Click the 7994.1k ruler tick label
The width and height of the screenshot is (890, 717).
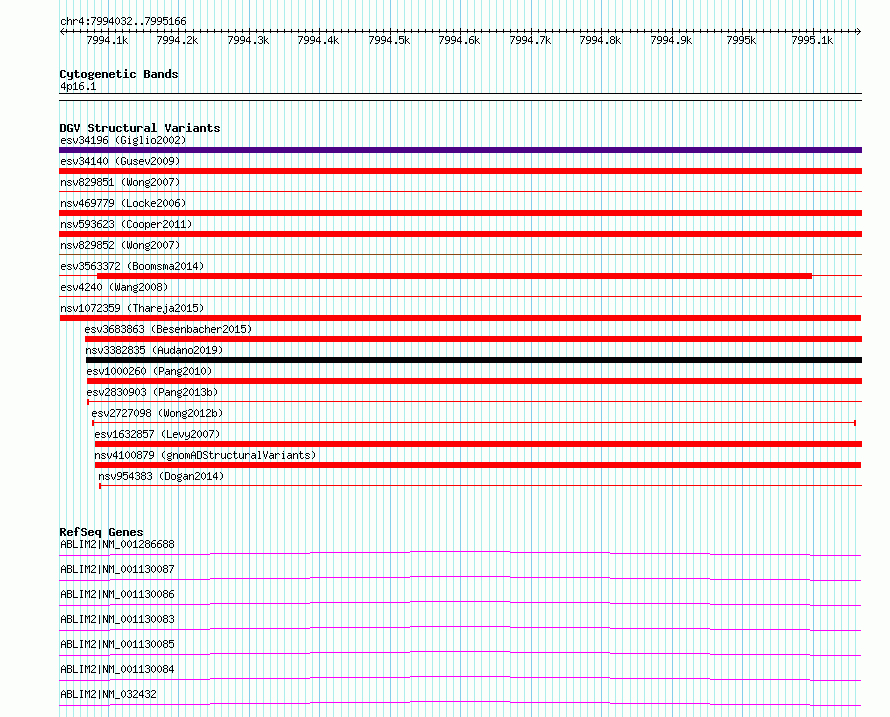point(107,40)
